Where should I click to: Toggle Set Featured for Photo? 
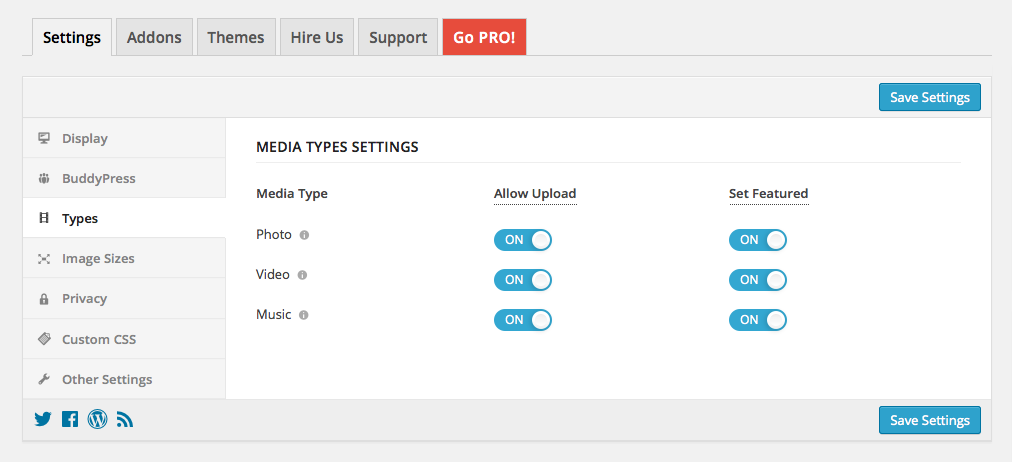(x=757, y=240)
